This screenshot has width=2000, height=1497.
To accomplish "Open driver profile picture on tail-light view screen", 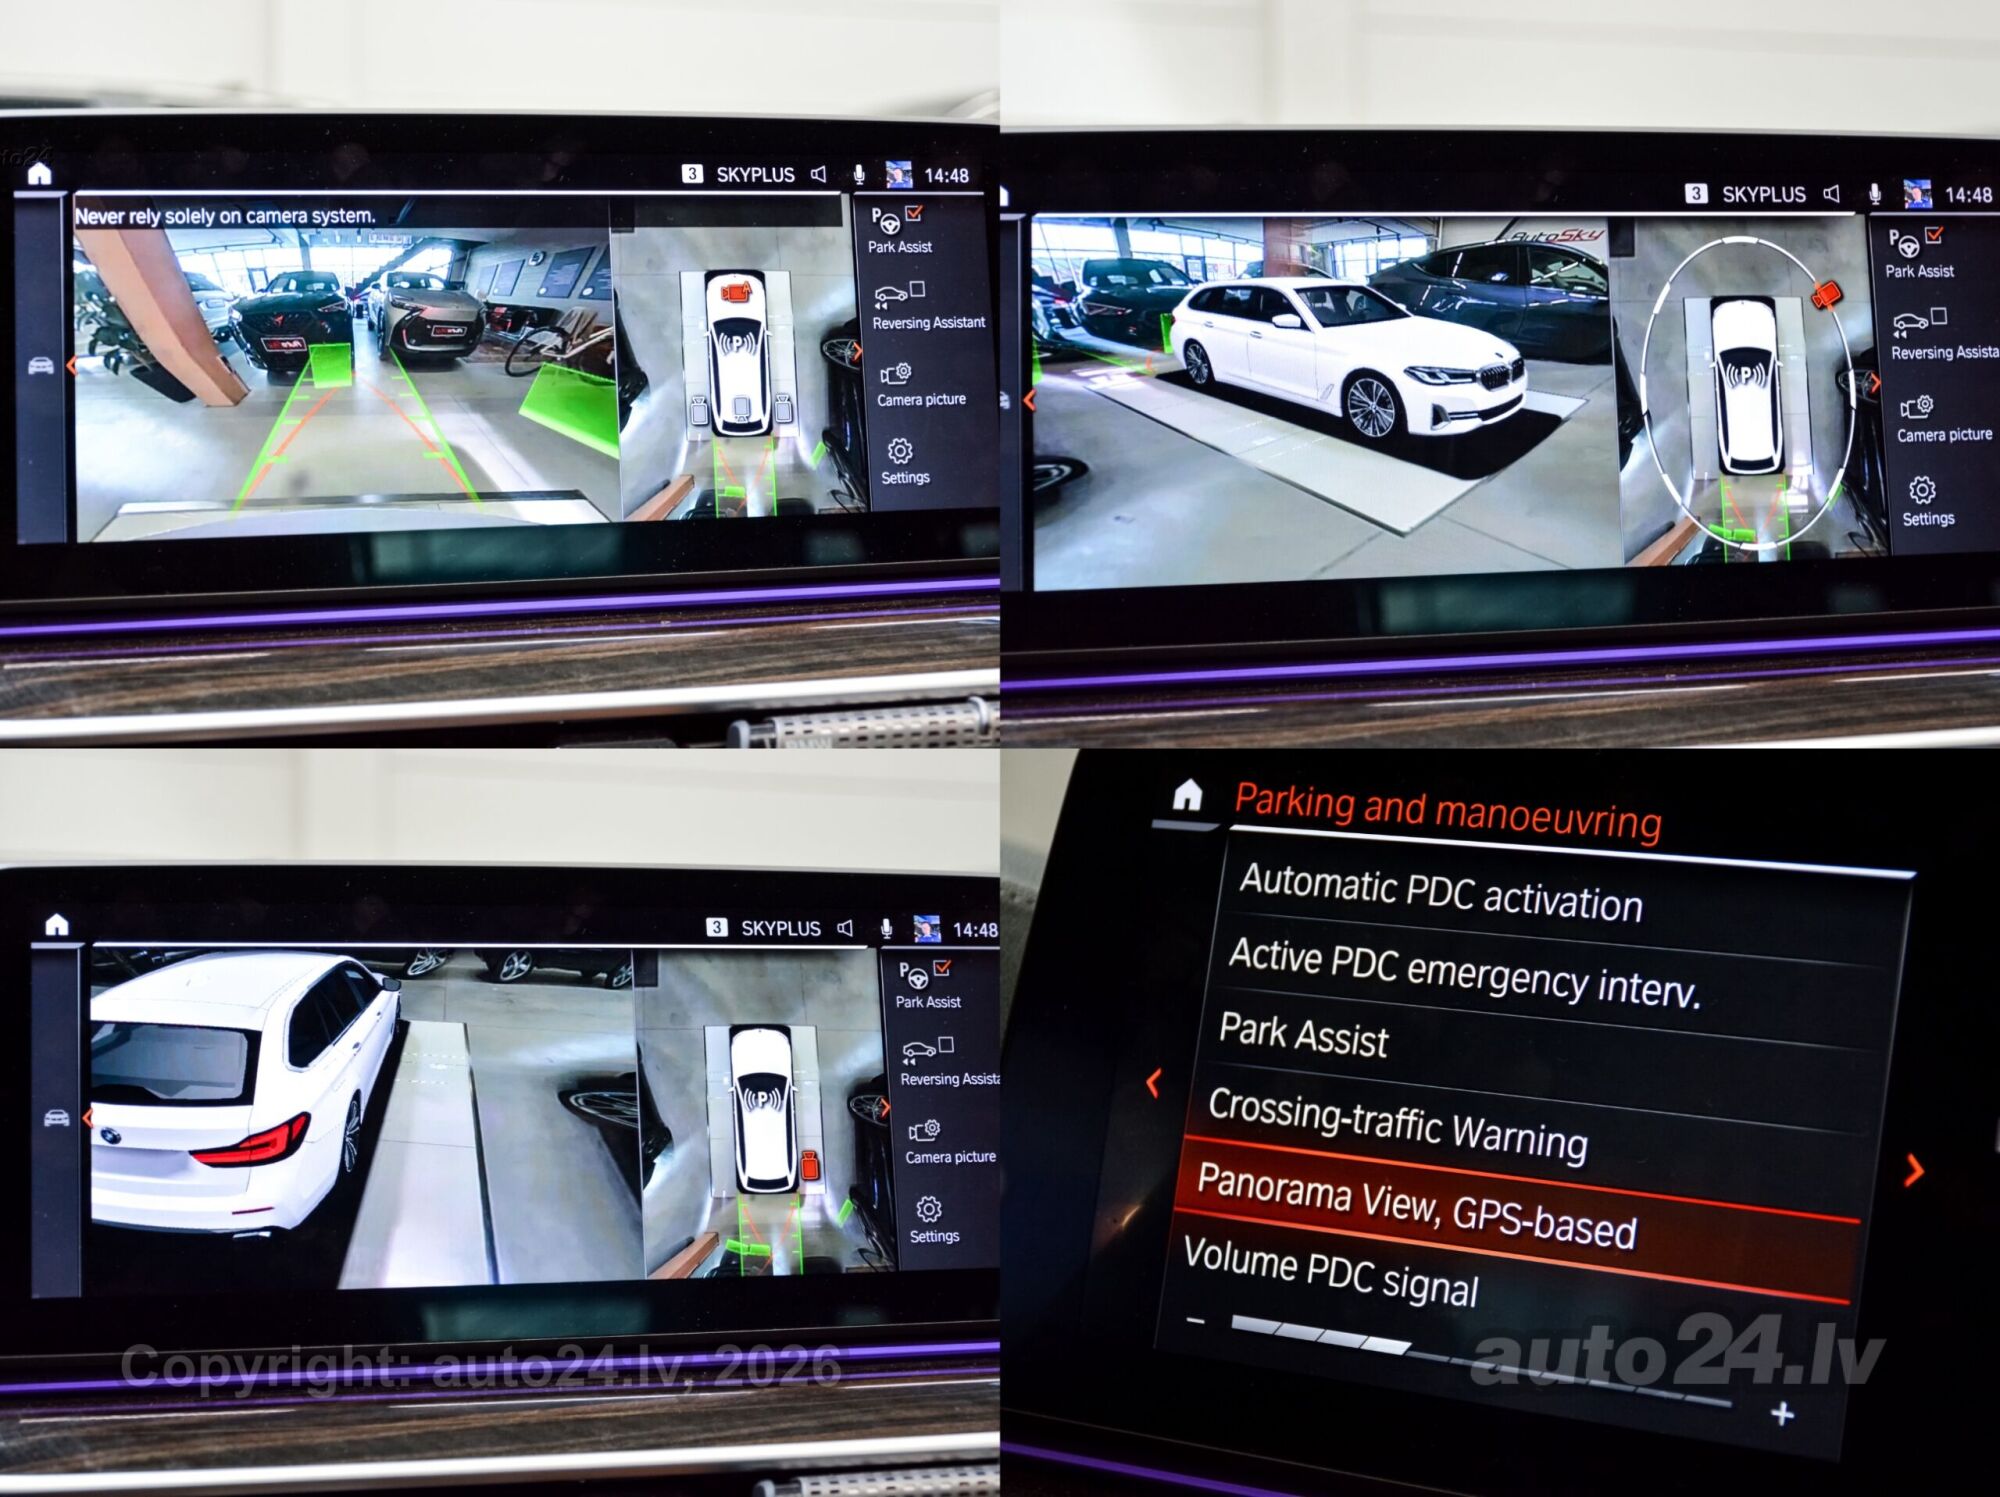I will (927, 929).
